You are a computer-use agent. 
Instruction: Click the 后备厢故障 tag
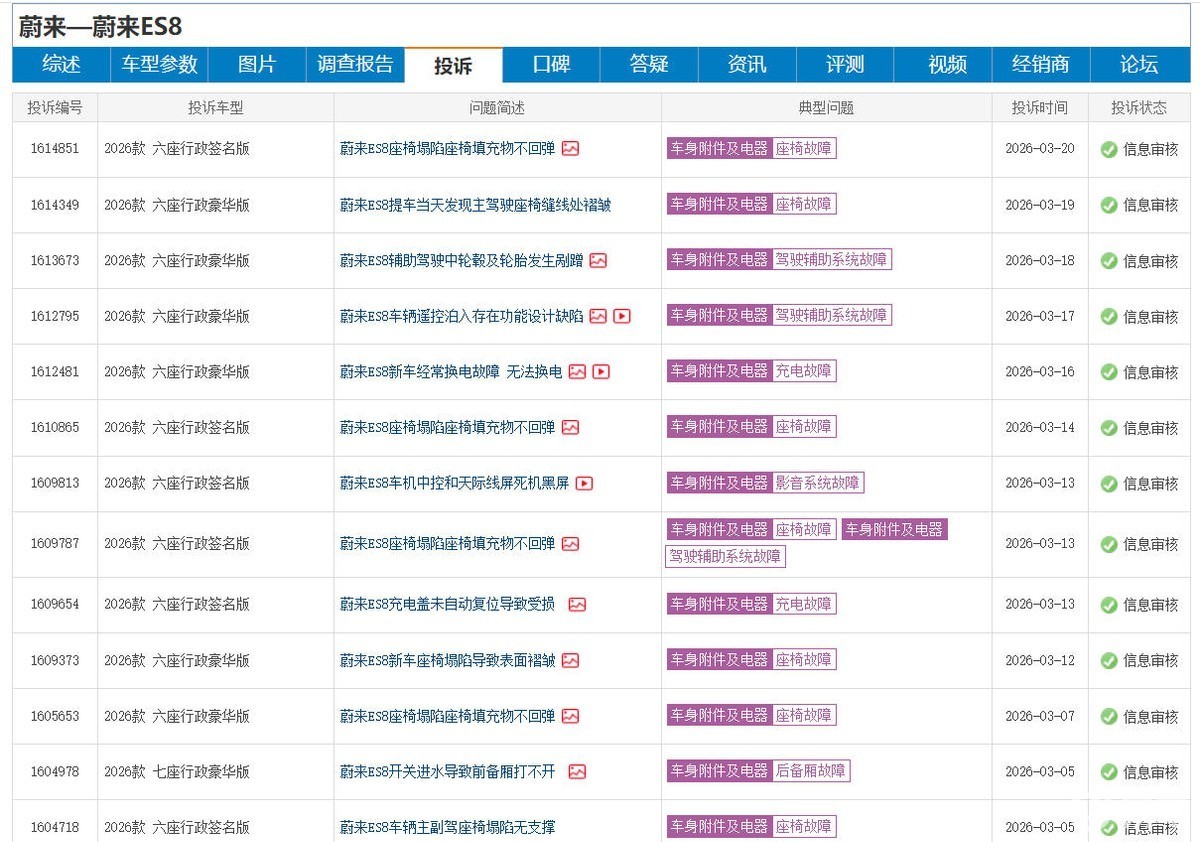(x=810, y=771)
